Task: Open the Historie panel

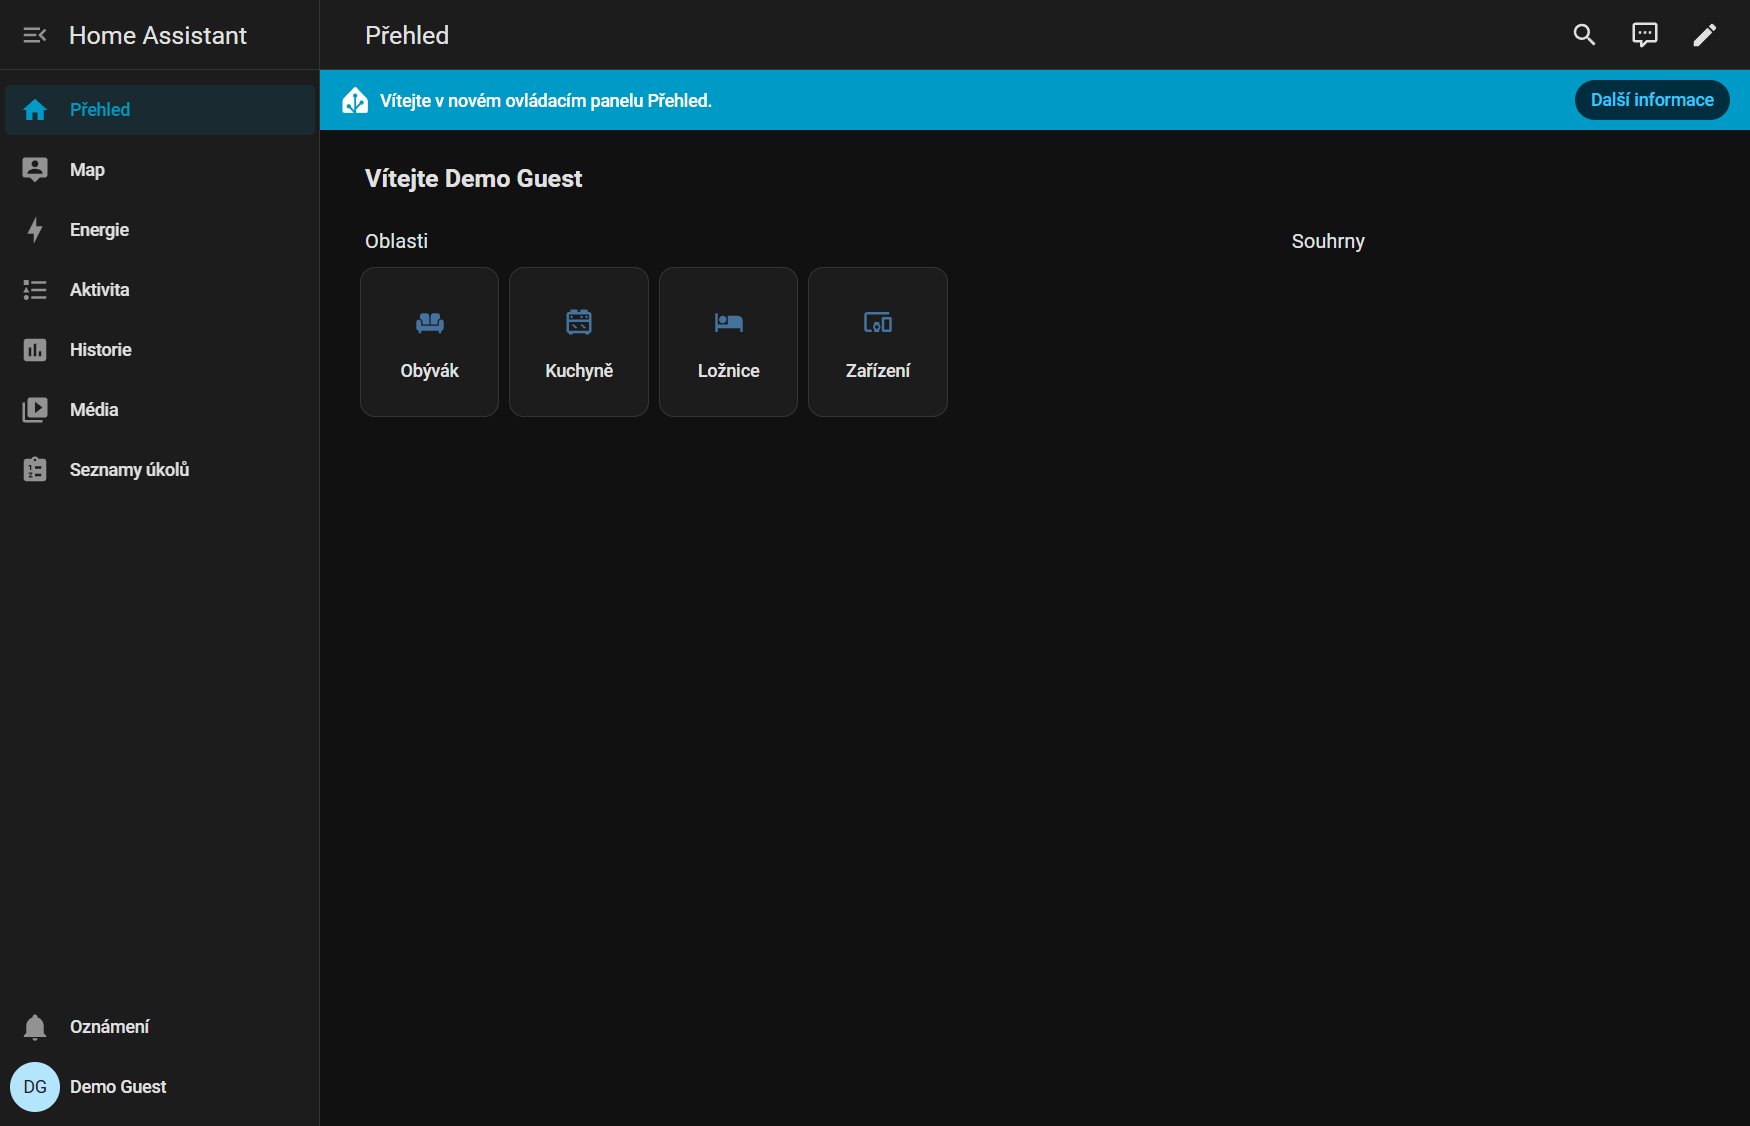Action: click(160, 350)
